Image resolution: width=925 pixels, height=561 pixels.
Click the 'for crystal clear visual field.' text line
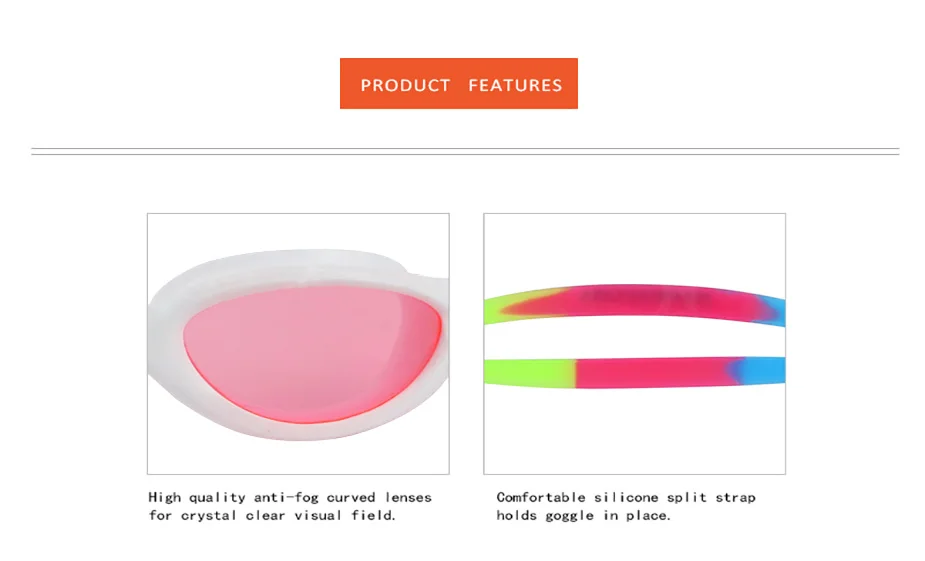272,515
